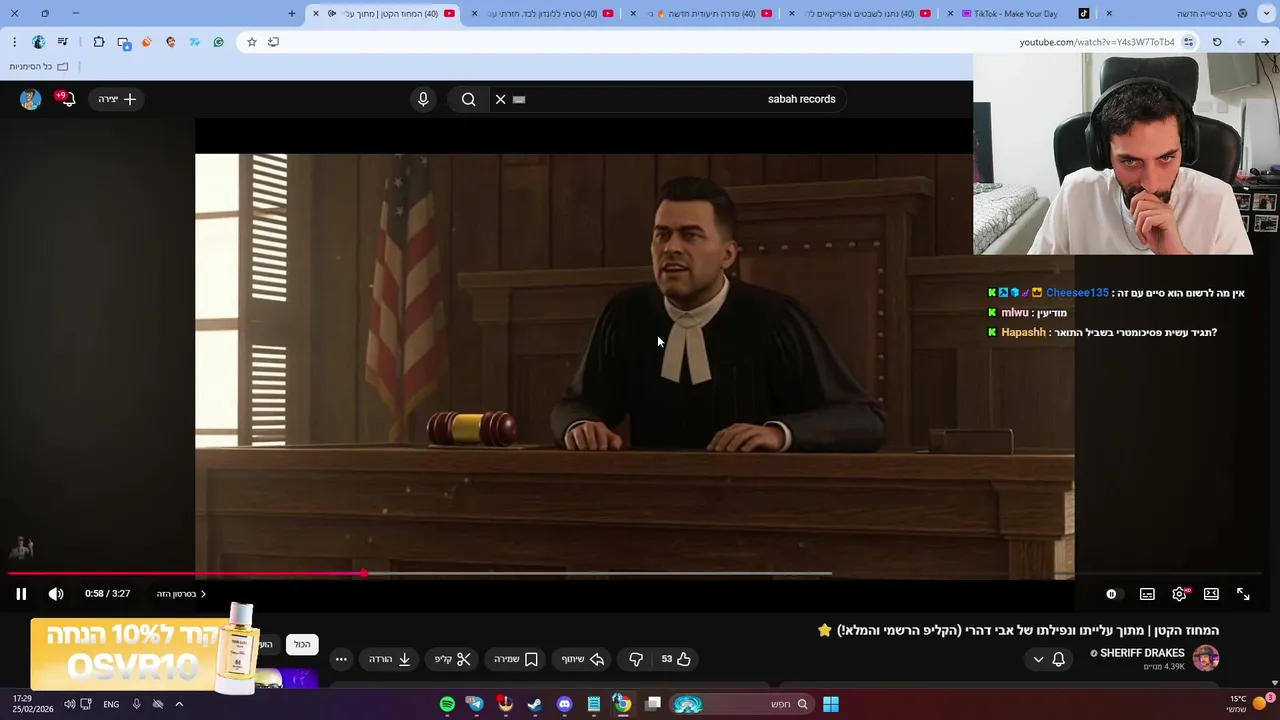Open the ENG language indicator
Viewport: 1280px width, 720px height.
coord(111,704)
